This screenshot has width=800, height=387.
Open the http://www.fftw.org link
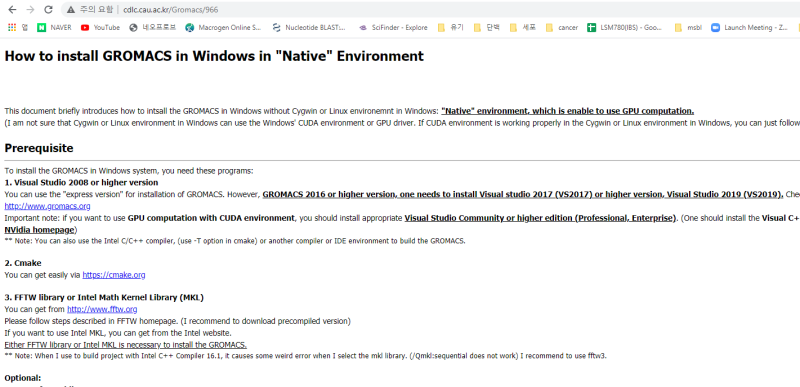click(x=102, y=309)
